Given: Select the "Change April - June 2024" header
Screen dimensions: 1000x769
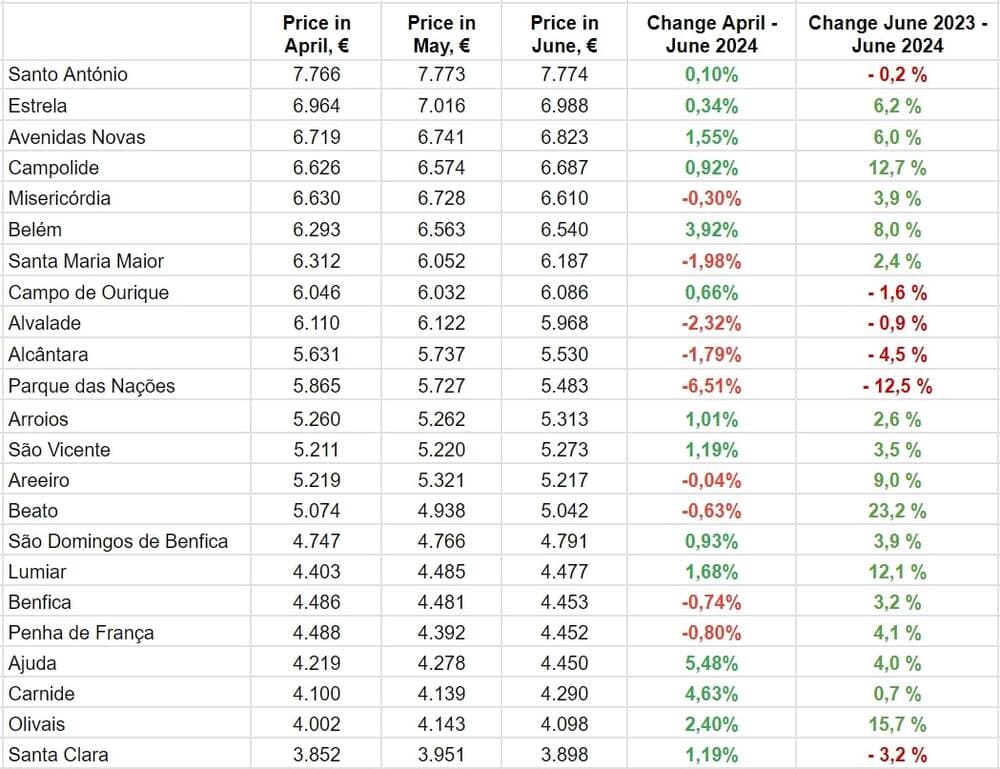Looking at the screenshot, I should 712,33.
